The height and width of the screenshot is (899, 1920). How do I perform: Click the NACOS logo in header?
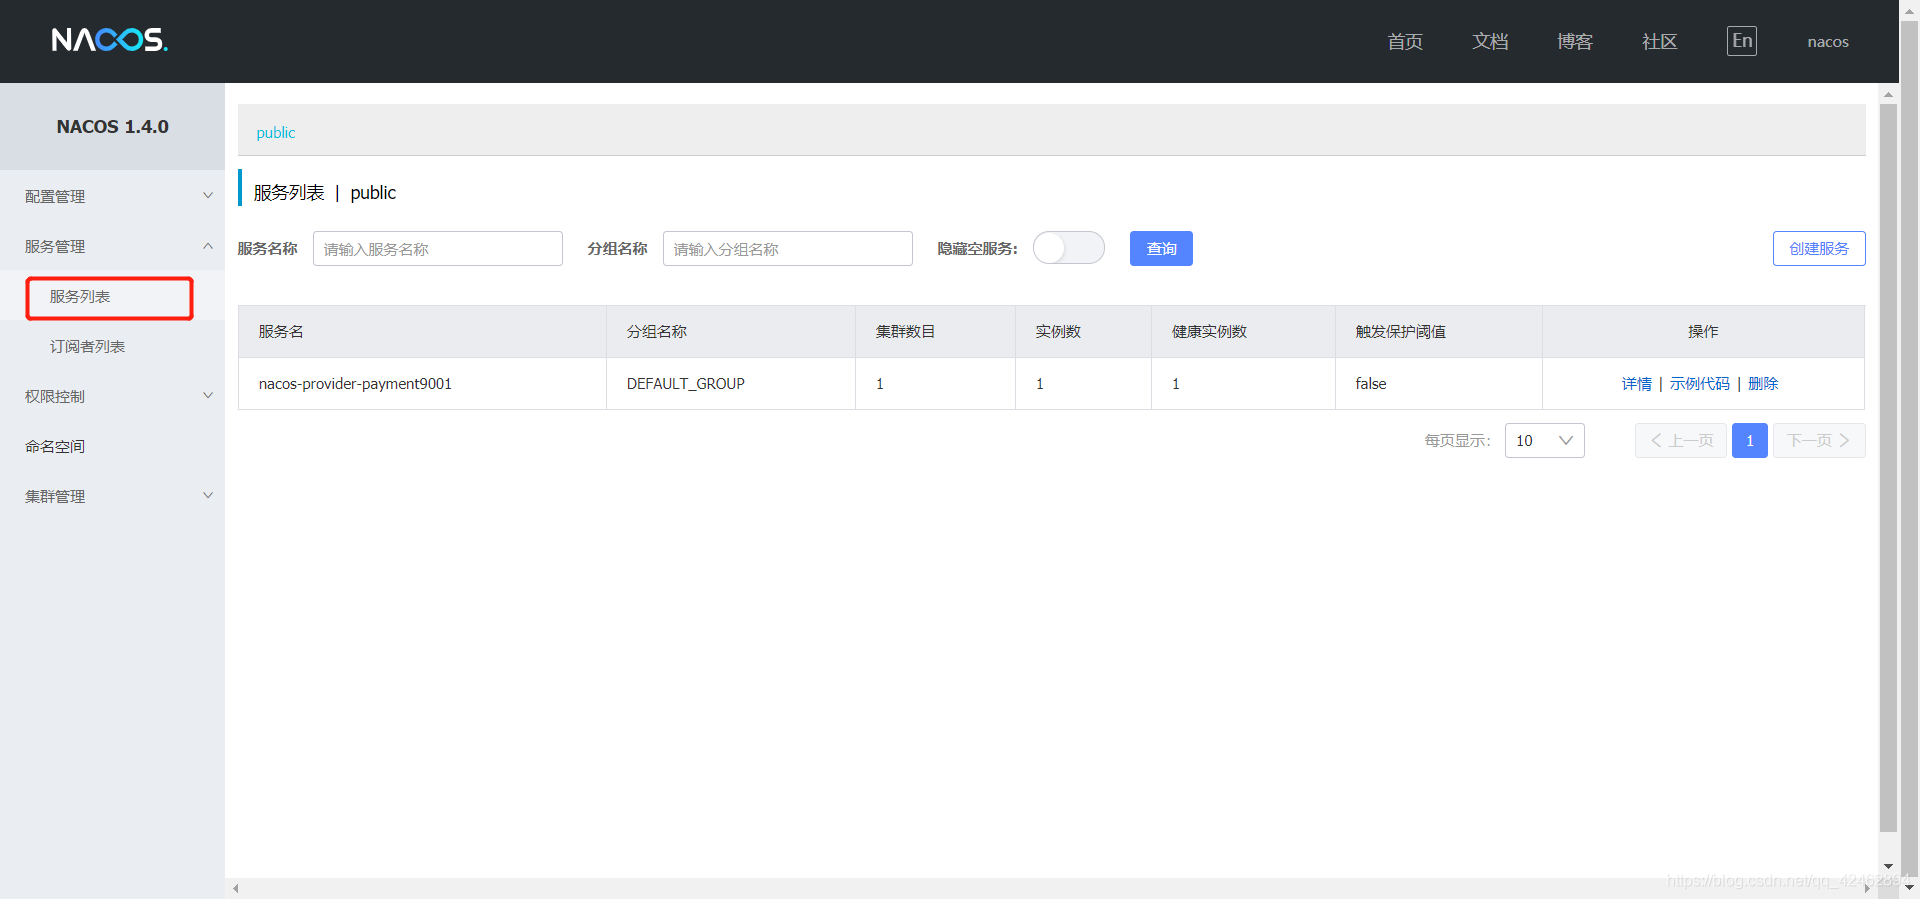[109, 40]
